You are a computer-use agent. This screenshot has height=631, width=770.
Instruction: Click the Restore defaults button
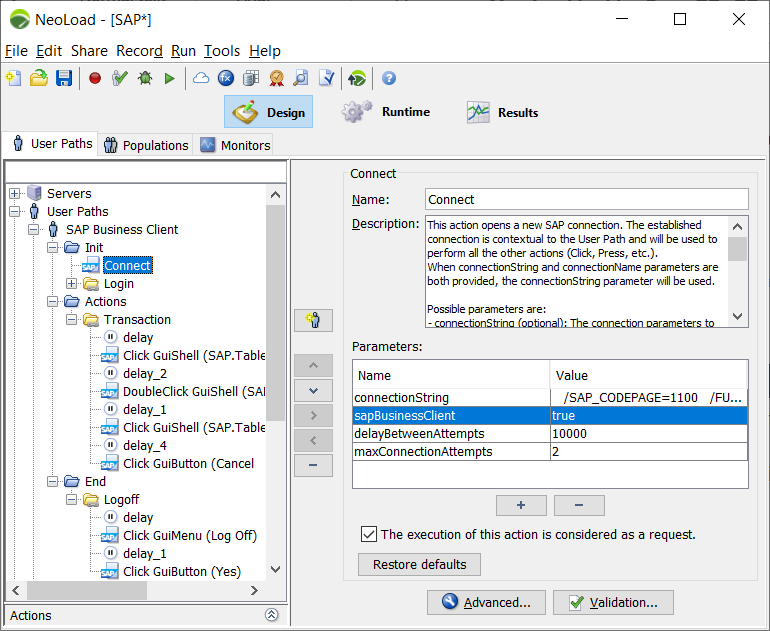[x=419, y=565]
